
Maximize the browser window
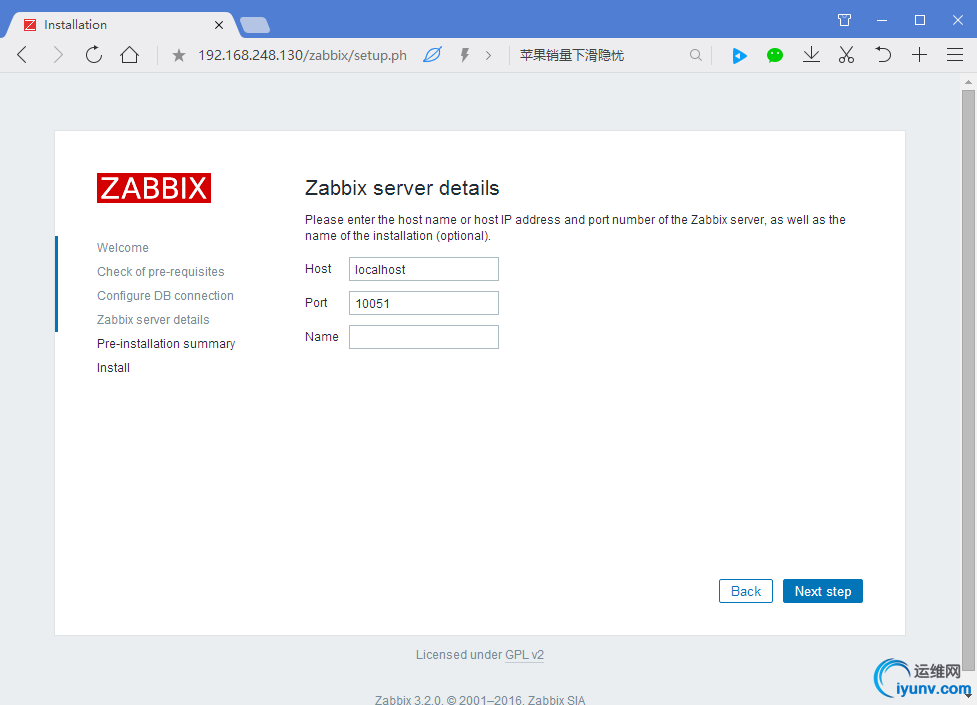pos(920,20)
